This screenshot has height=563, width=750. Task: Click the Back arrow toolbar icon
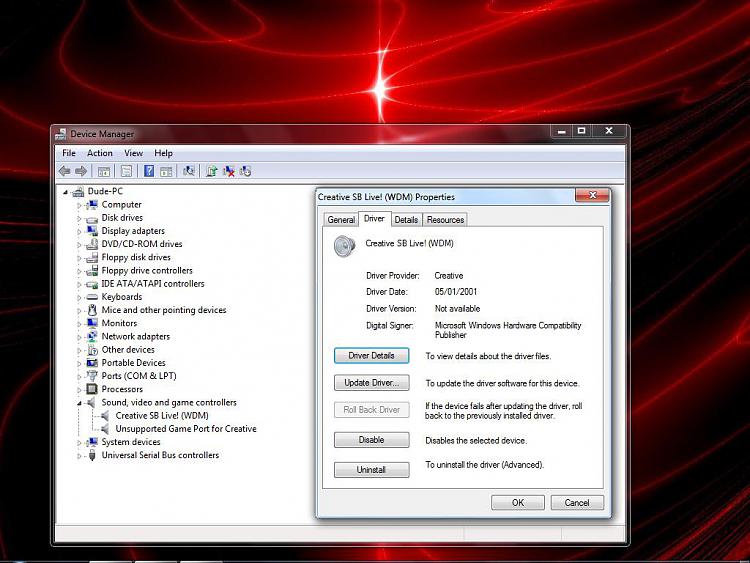65,171
